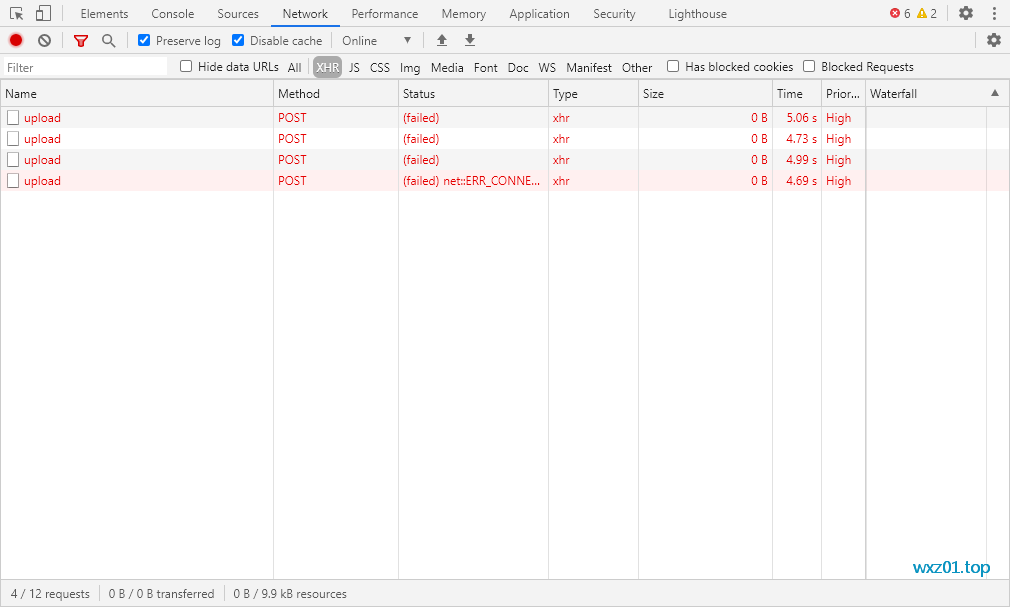Sort by the Time column header
This screenshot has width=1010, height=607.
point(797,93)
